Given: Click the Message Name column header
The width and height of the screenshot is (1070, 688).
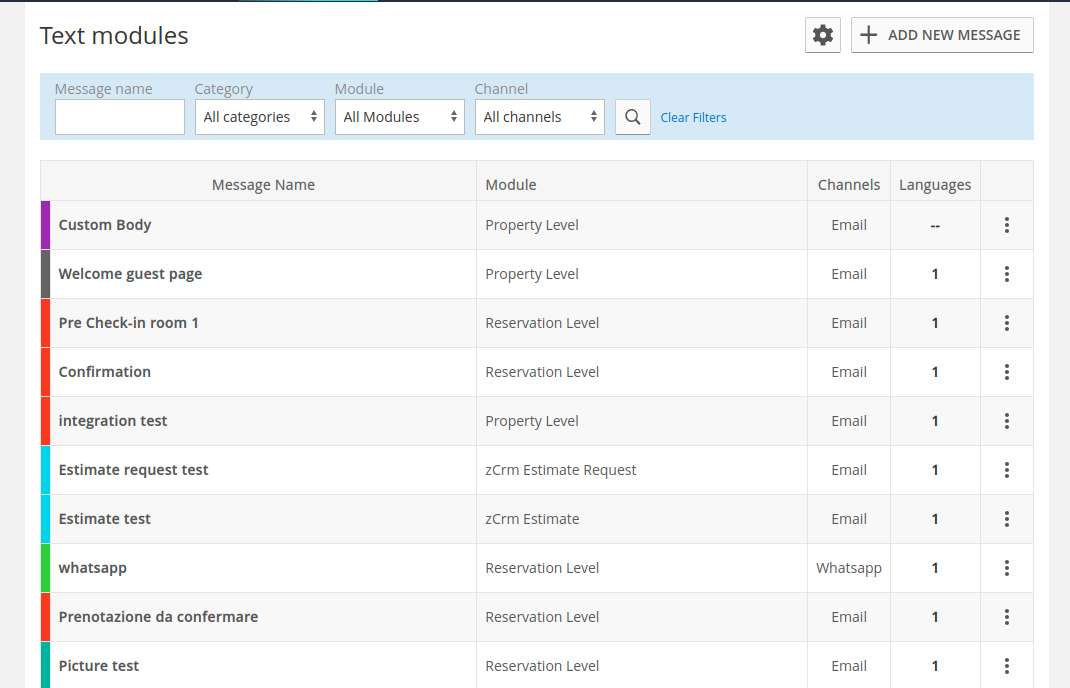Looking at the screenshot, I should pyautogui.click(x=263, y=185).
